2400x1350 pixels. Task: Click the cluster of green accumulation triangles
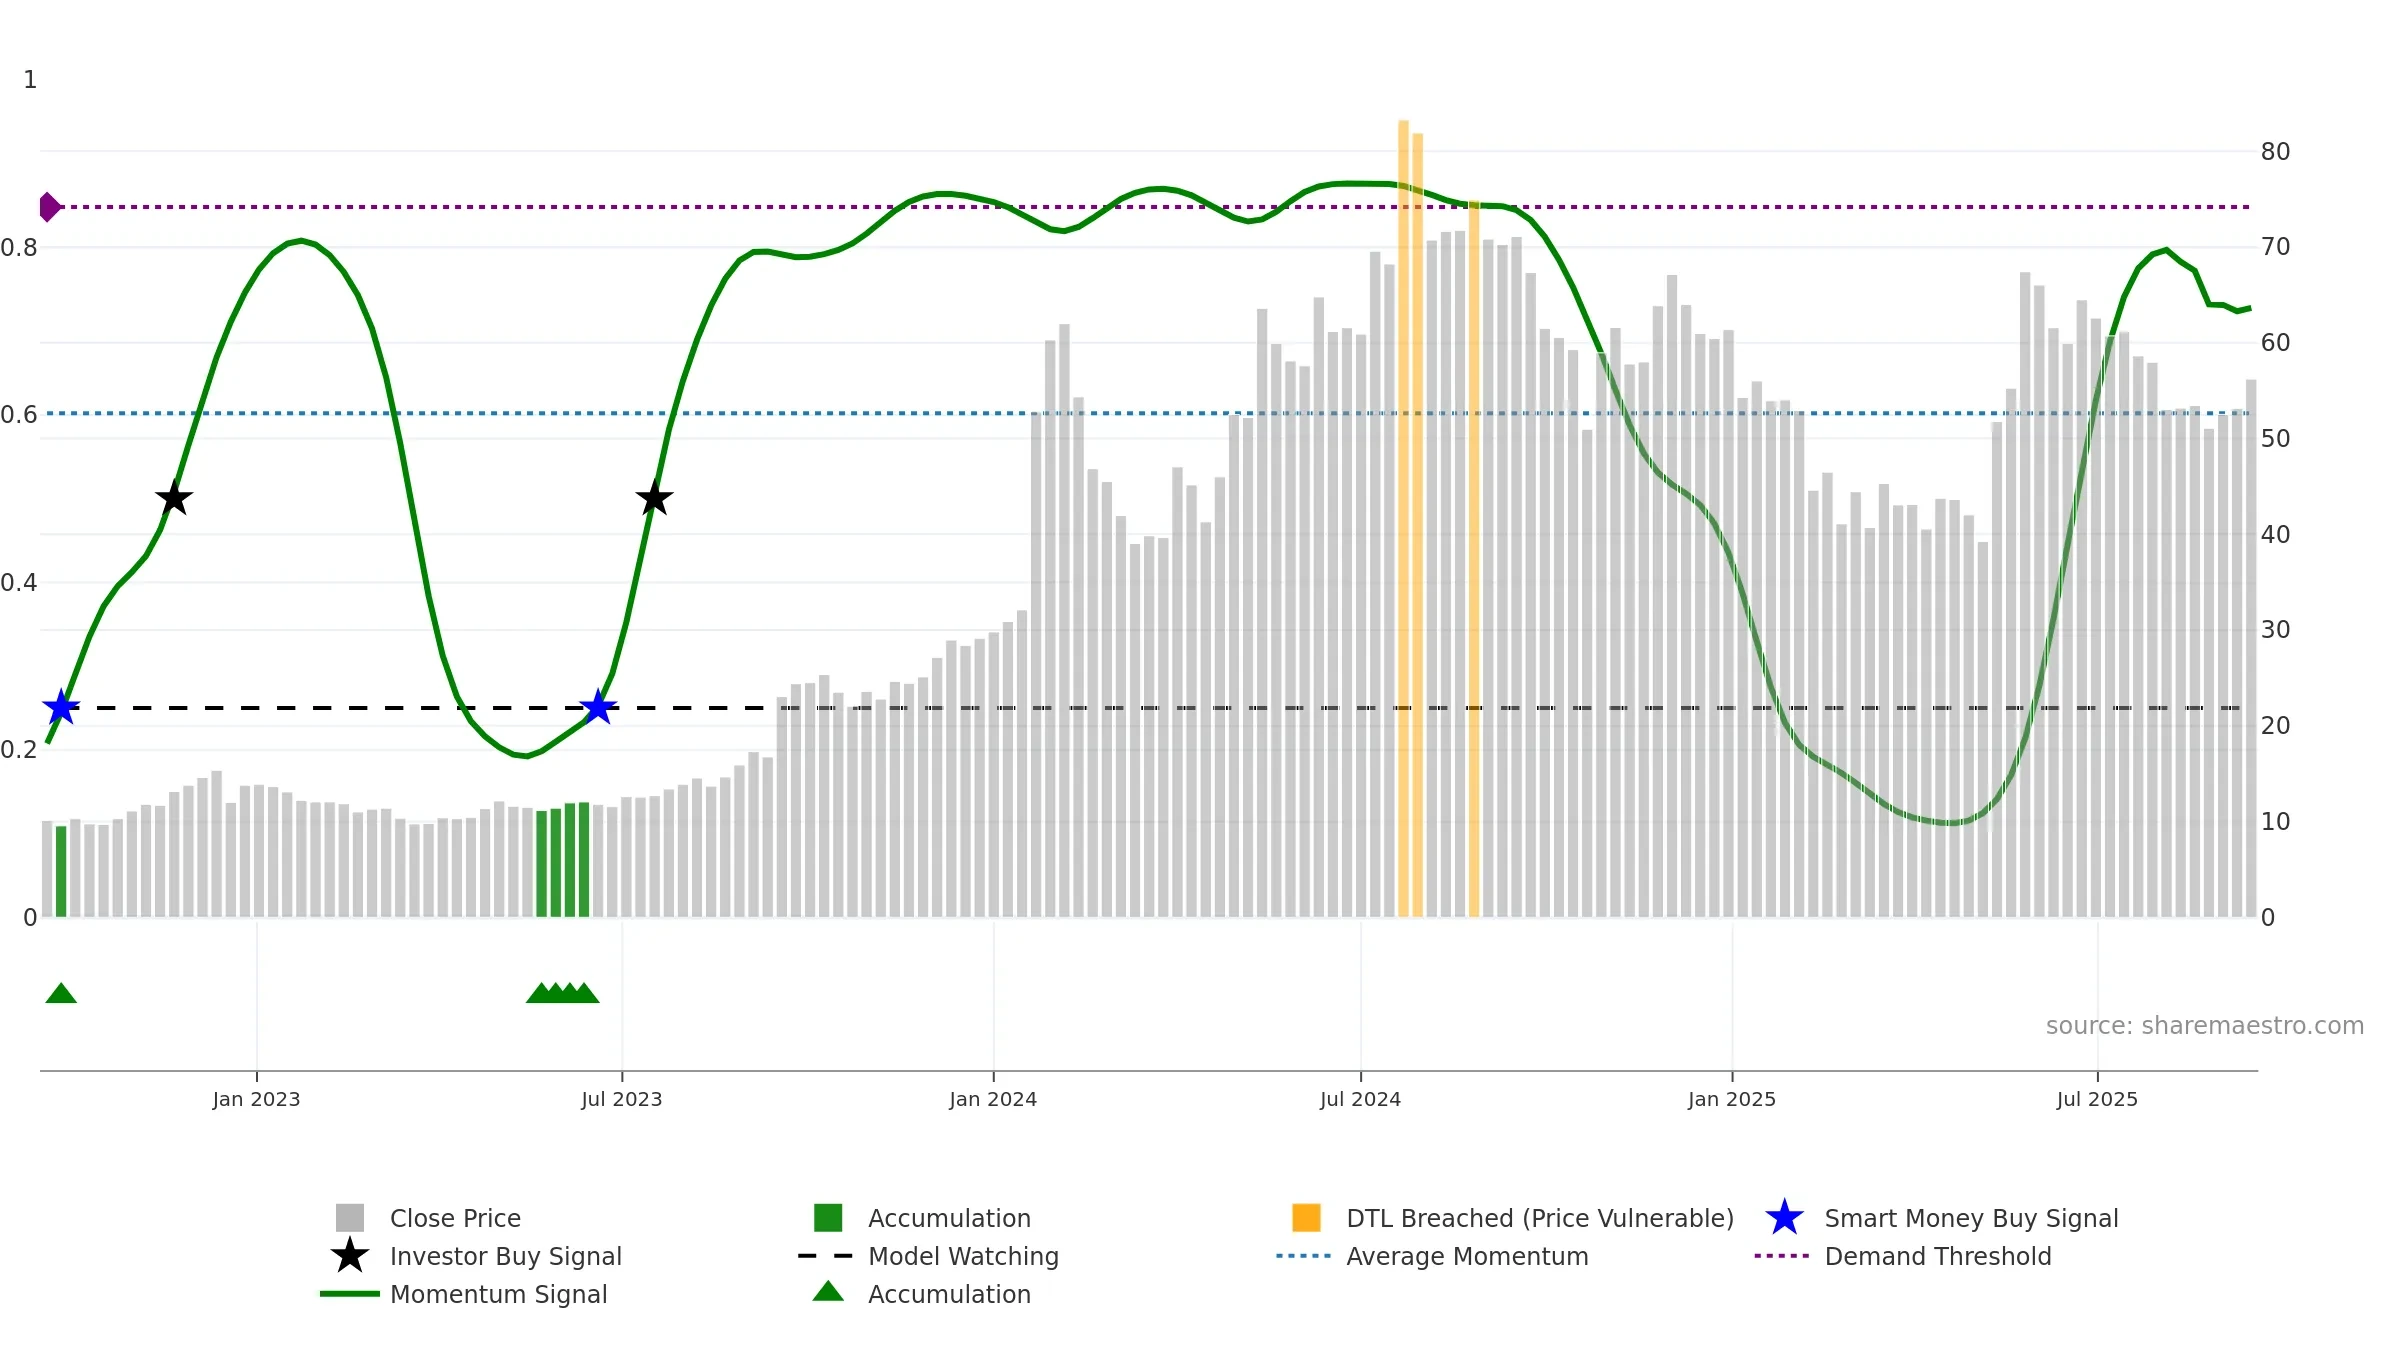click(x=563, y=993)
